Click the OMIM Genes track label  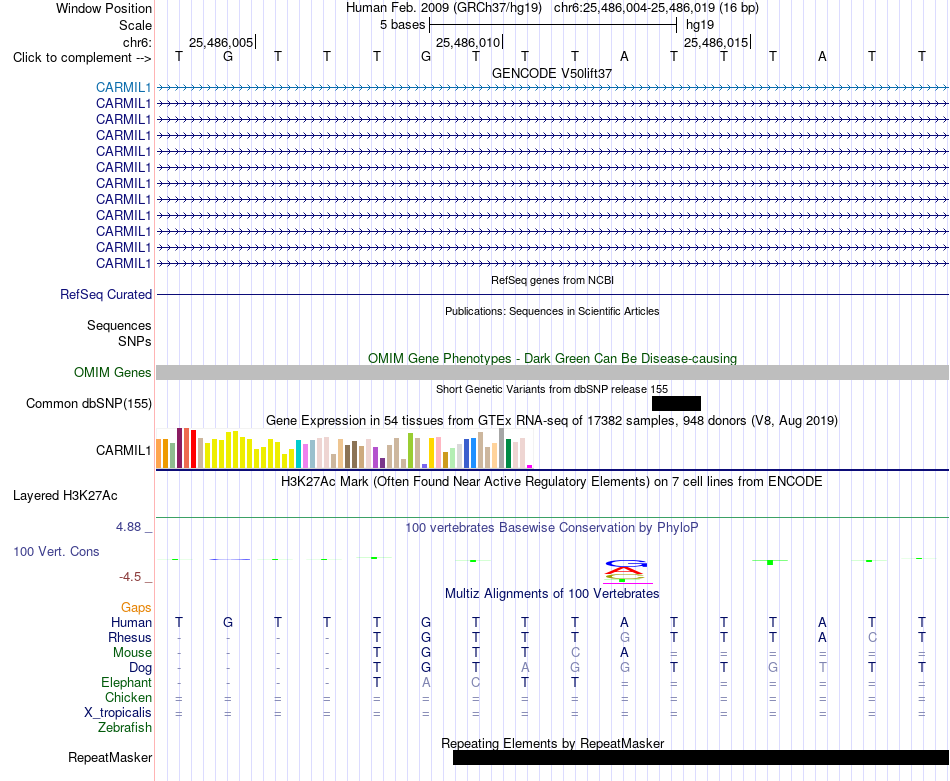(x=112, y=373)
